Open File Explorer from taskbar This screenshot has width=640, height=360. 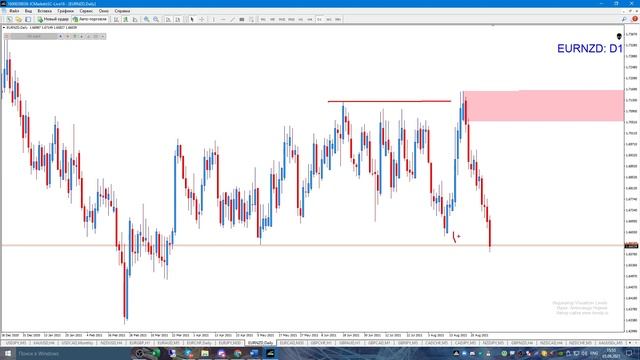(205, 353)
